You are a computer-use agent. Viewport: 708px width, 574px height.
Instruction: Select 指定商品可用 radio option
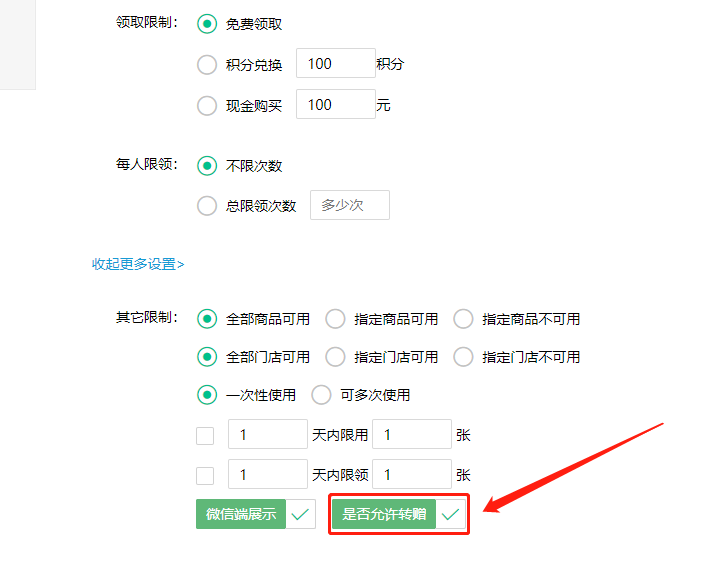pyautogui.click(x=335, y=319)
